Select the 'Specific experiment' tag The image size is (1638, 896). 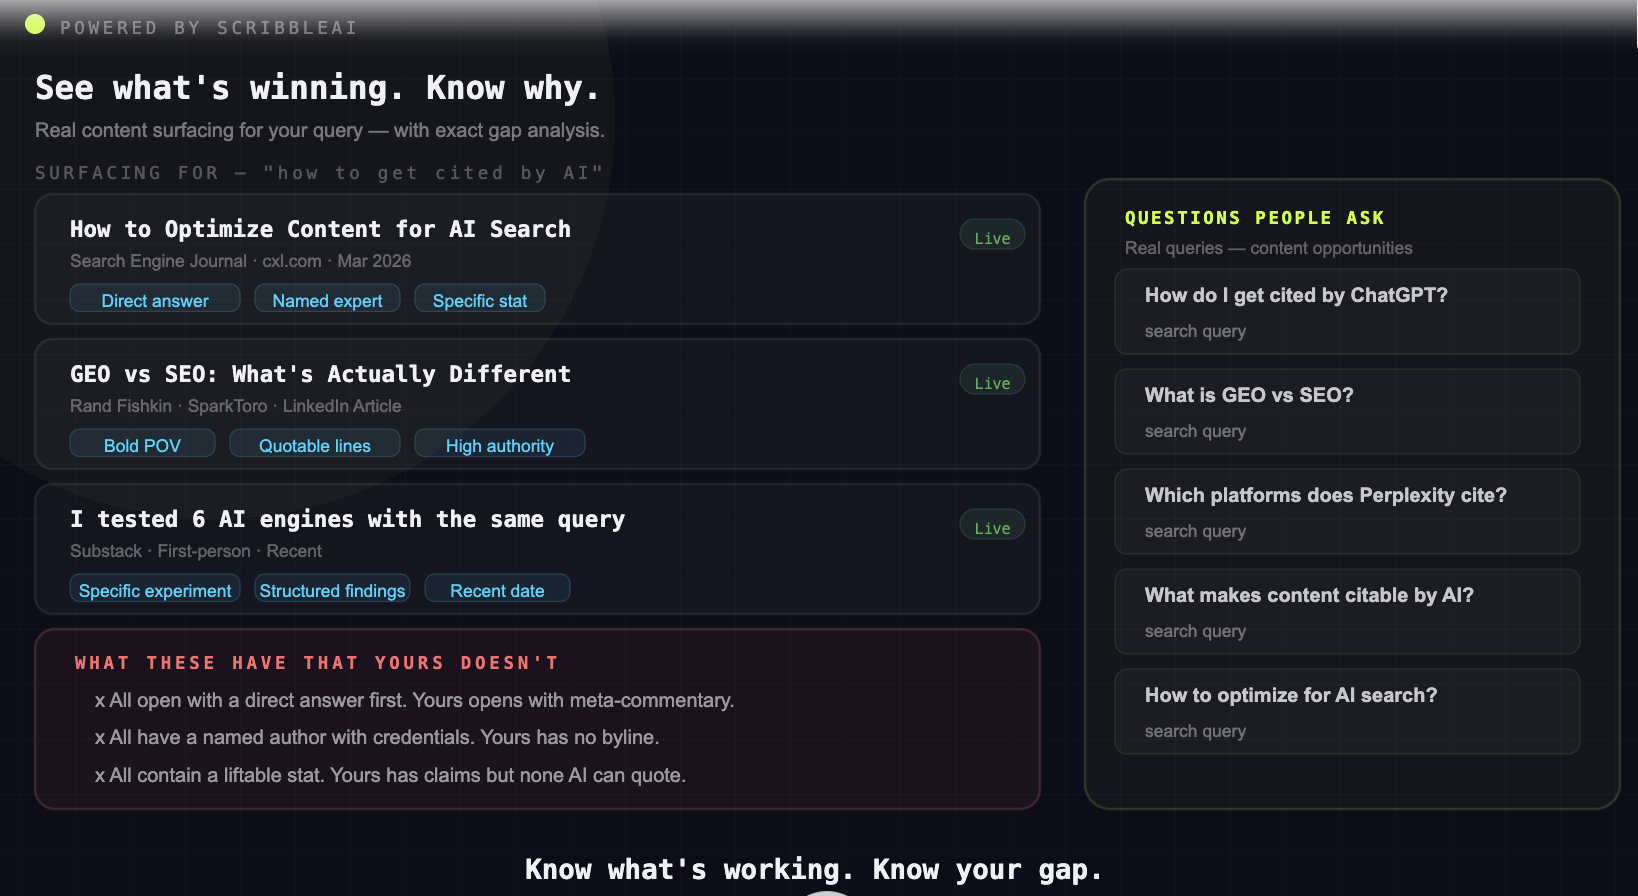tap(155, 589)
